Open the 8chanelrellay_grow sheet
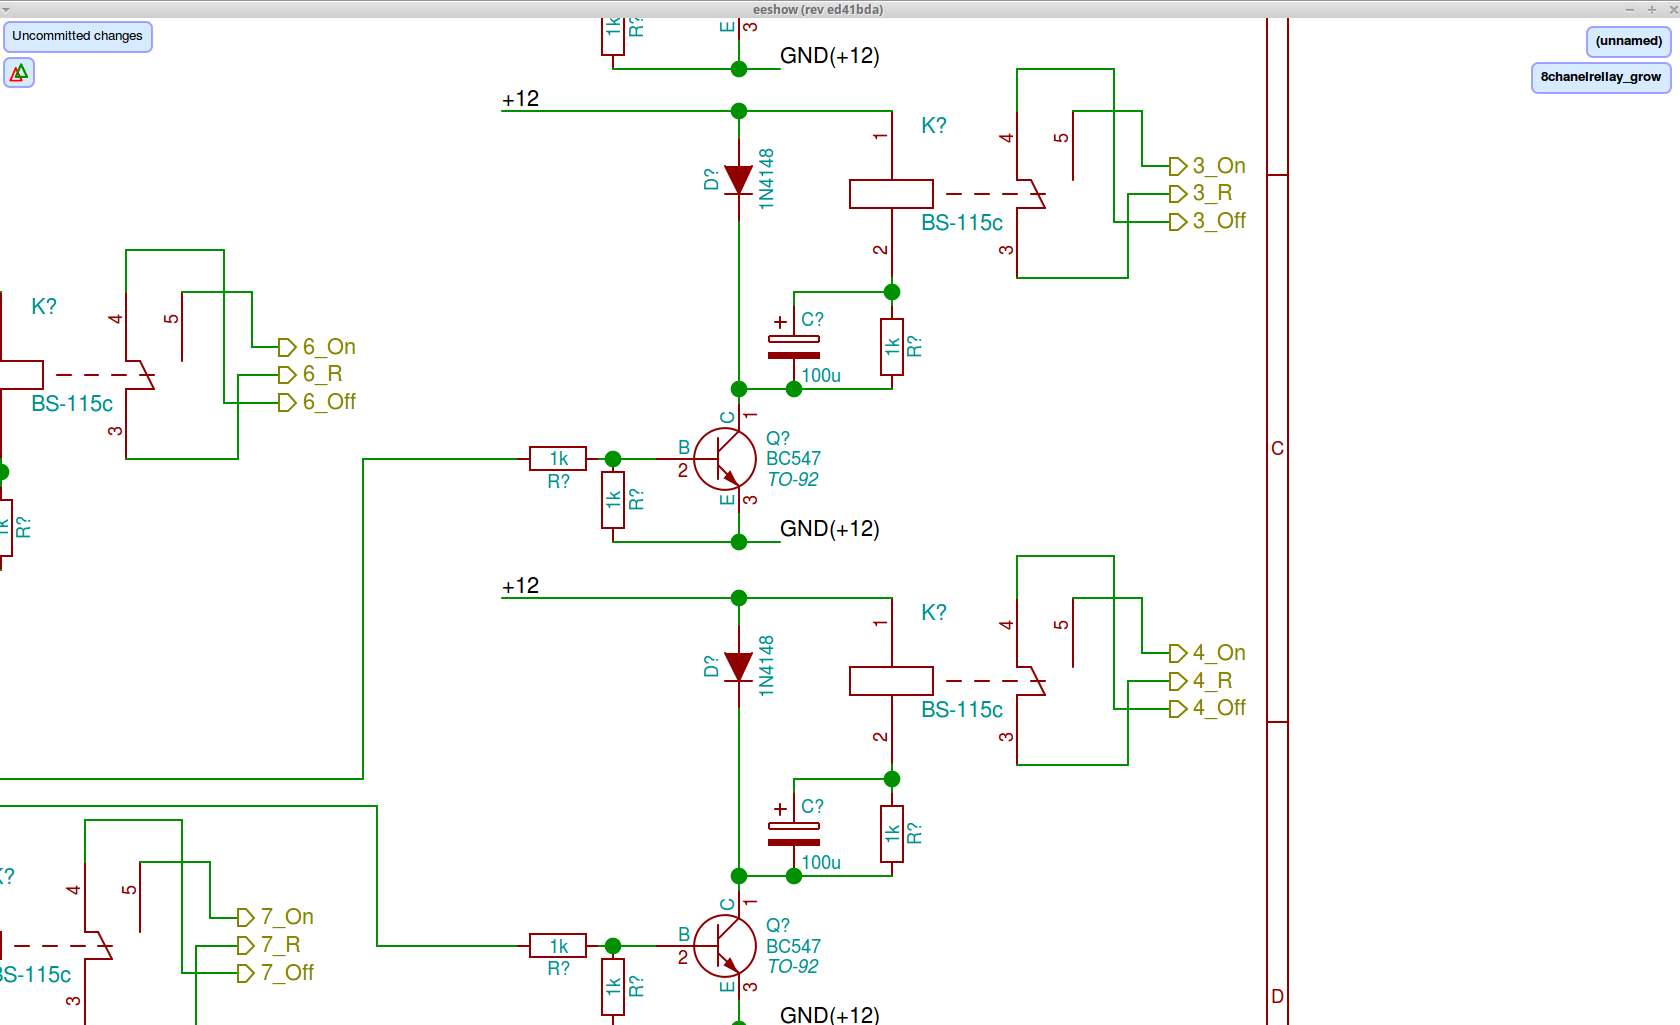The height and width of the screenshot is (1025, 1680). 1600,77
